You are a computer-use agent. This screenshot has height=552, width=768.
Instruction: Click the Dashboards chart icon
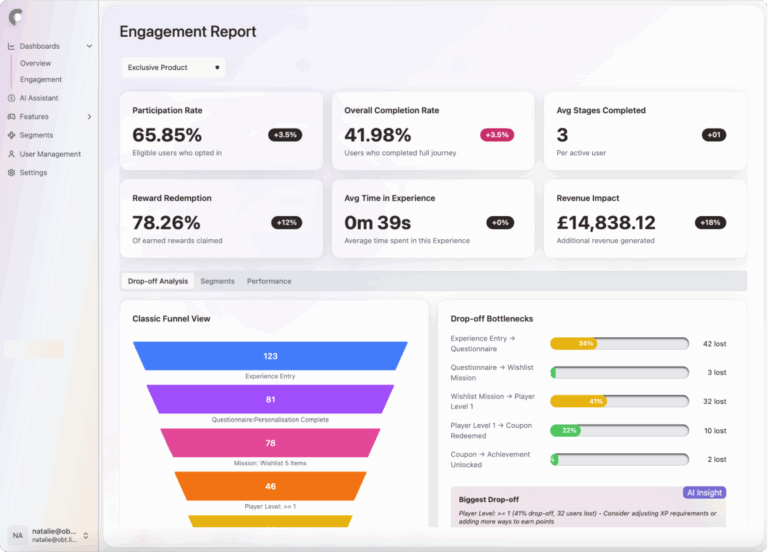point(11,46)
